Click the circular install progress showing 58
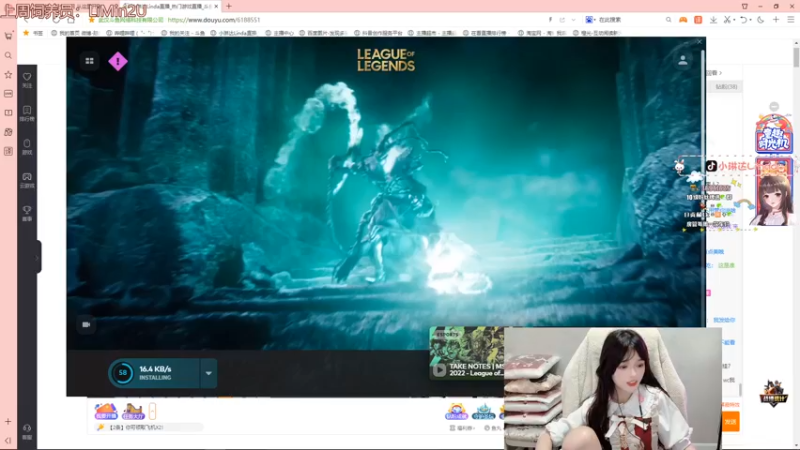 122,373
